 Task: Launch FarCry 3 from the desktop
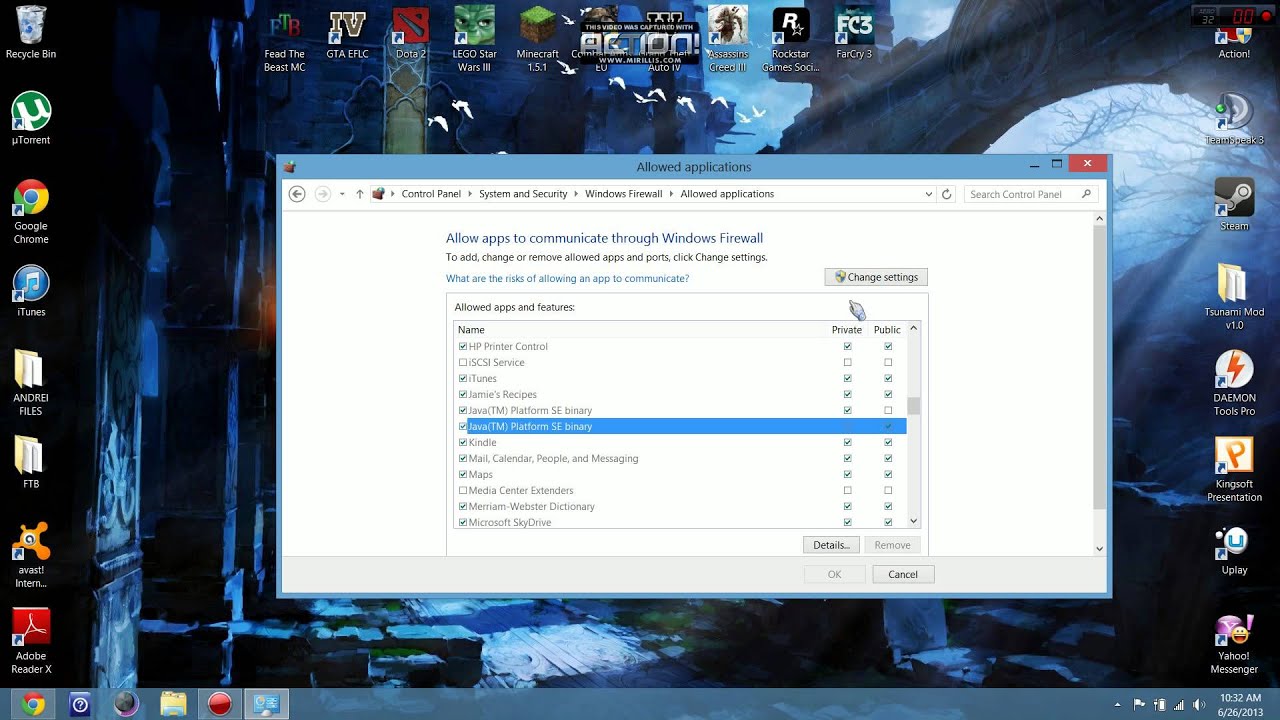854,33
